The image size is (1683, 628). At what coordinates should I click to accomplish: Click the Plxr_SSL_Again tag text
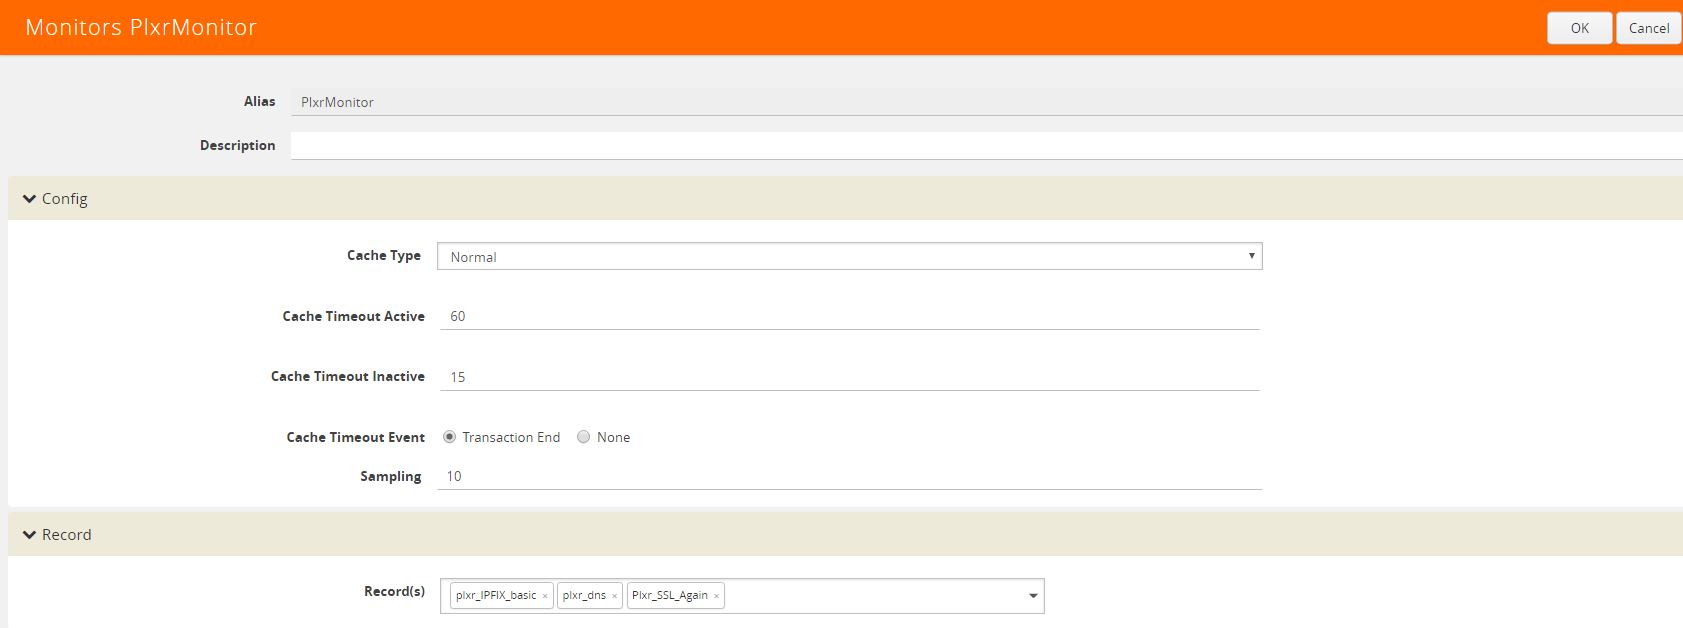670,595
